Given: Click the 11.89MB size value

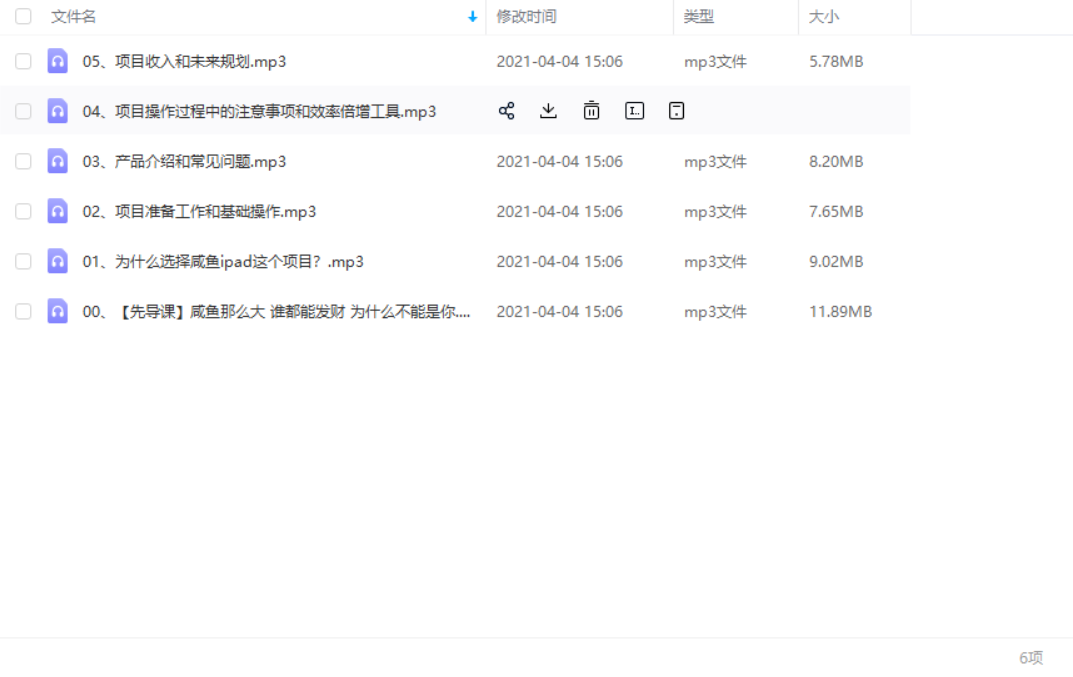Looking at the screenshot, I should pos(840,311).
